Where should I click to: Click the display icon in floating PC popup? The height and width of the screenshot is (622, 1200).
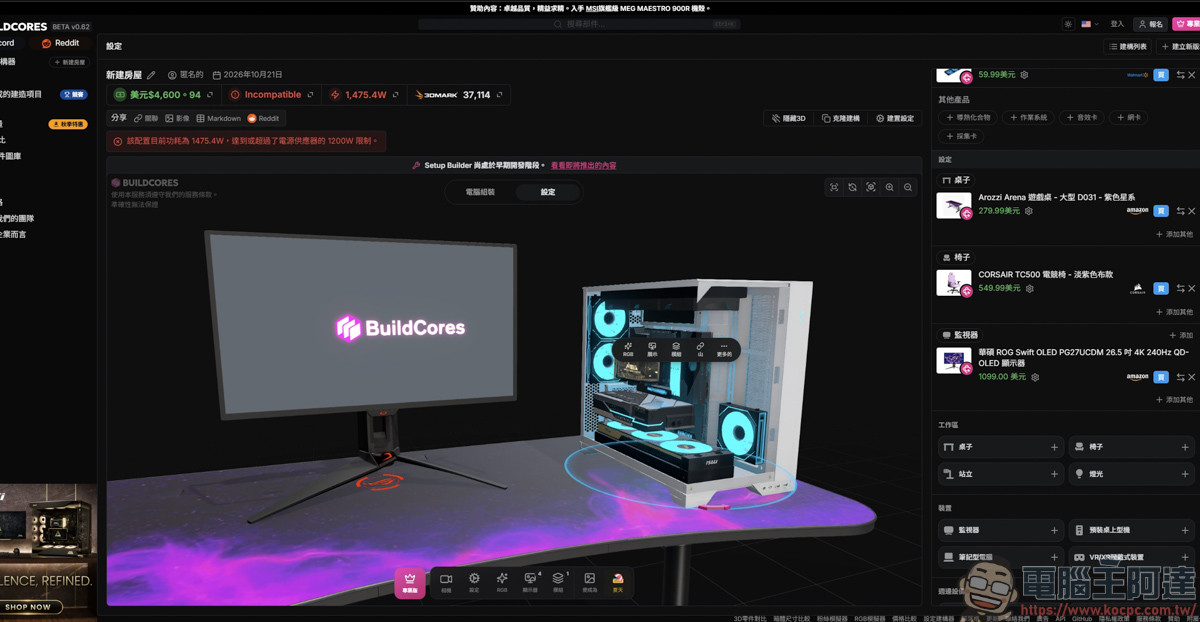pyautogui.click(x=652, y=349)
